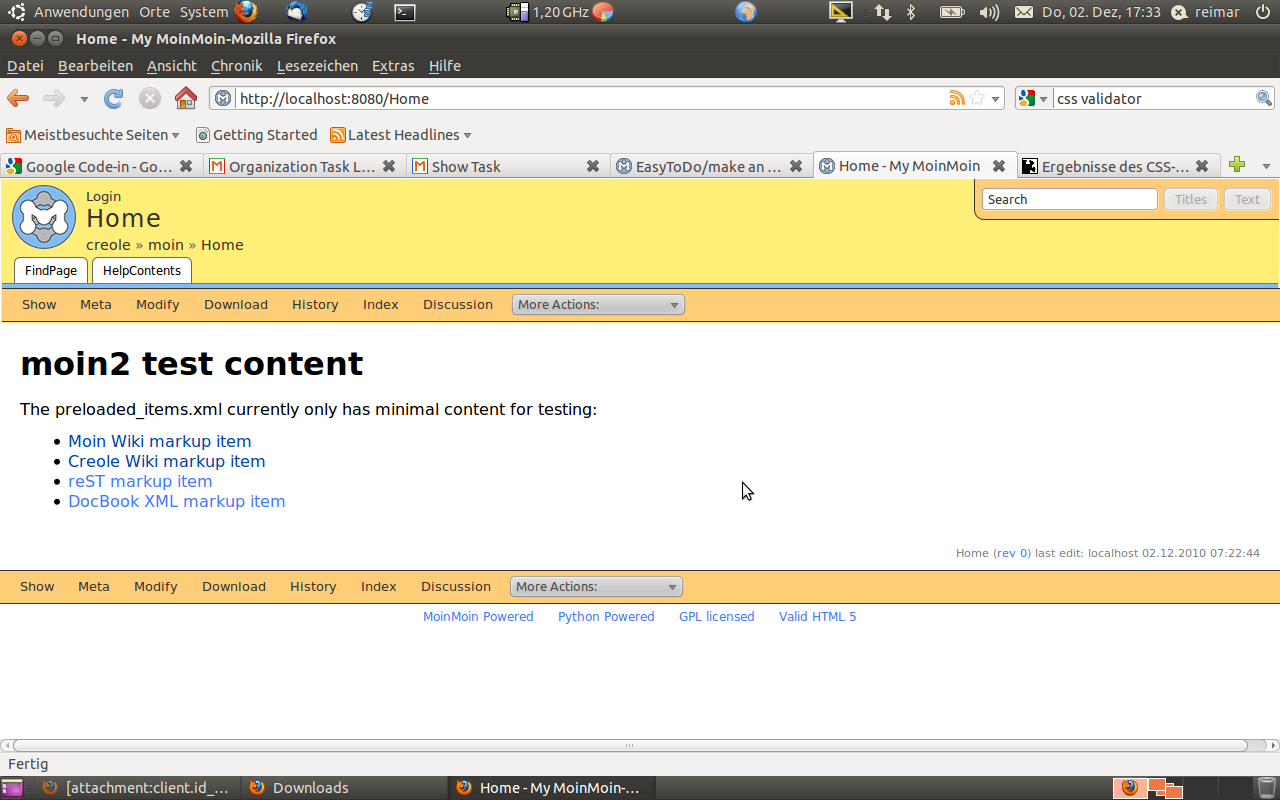Click the Firefox reload page icon
This screenshot has height=800, width=1280.
pos(114,98)
